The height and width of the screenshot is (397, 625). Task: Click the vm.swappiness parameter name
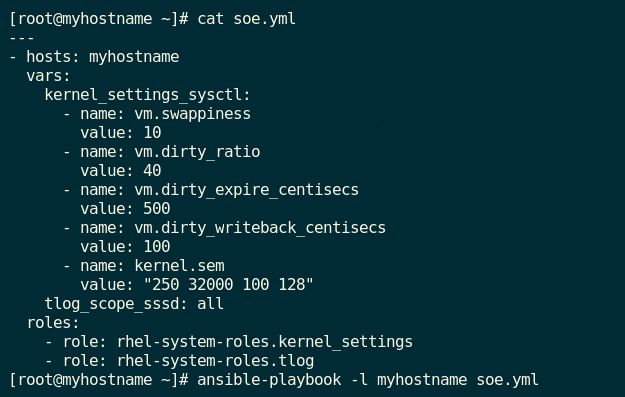pos(193,114)
